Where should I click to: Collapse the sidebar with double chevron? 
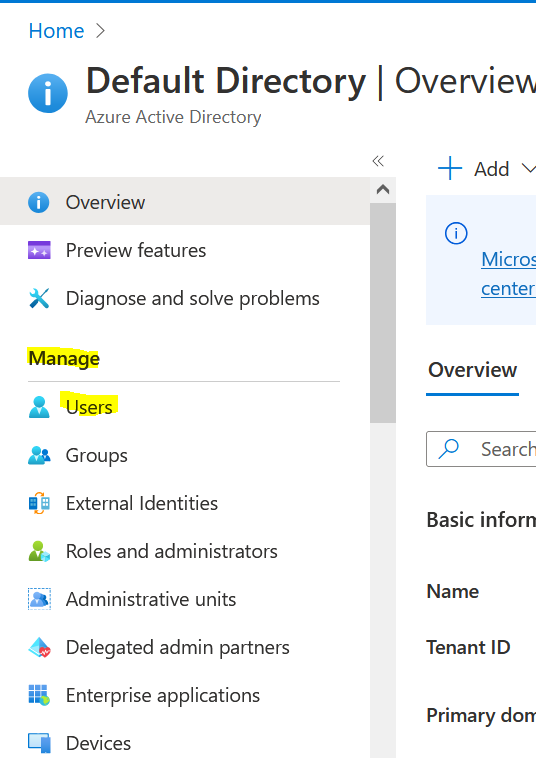tap(378, 161)
